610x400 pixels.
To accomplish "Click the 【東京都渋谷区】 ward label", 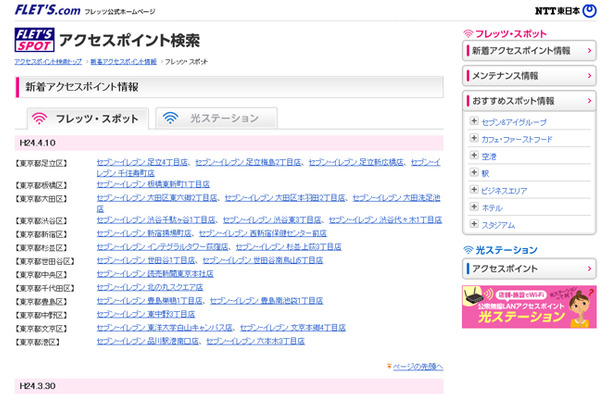I will pyautogui.click(x=41, y=221).
